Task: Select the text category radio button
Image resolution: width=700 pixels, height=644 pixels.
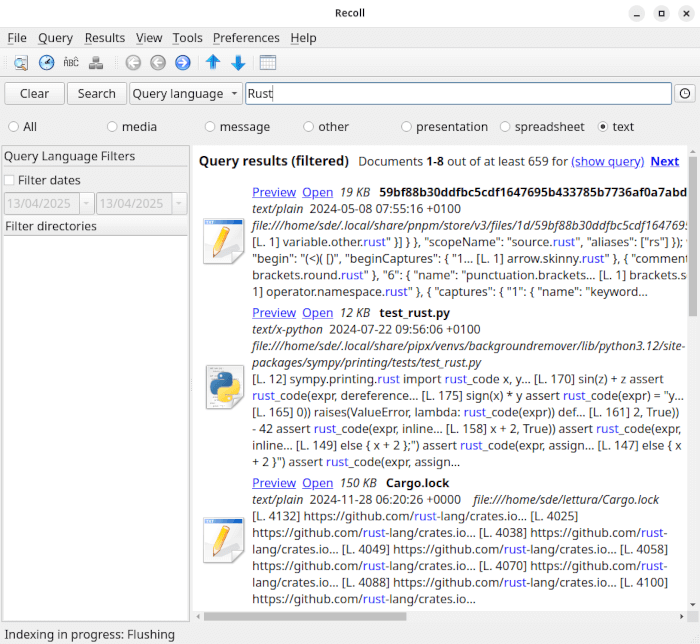Action: [603, 127]
